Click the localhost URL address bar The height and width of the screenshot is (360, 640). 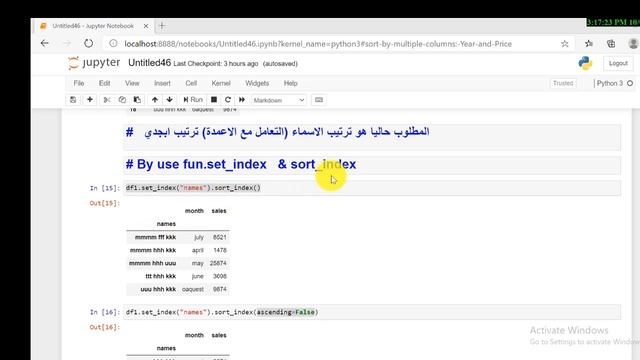click(x=318, y=44)
